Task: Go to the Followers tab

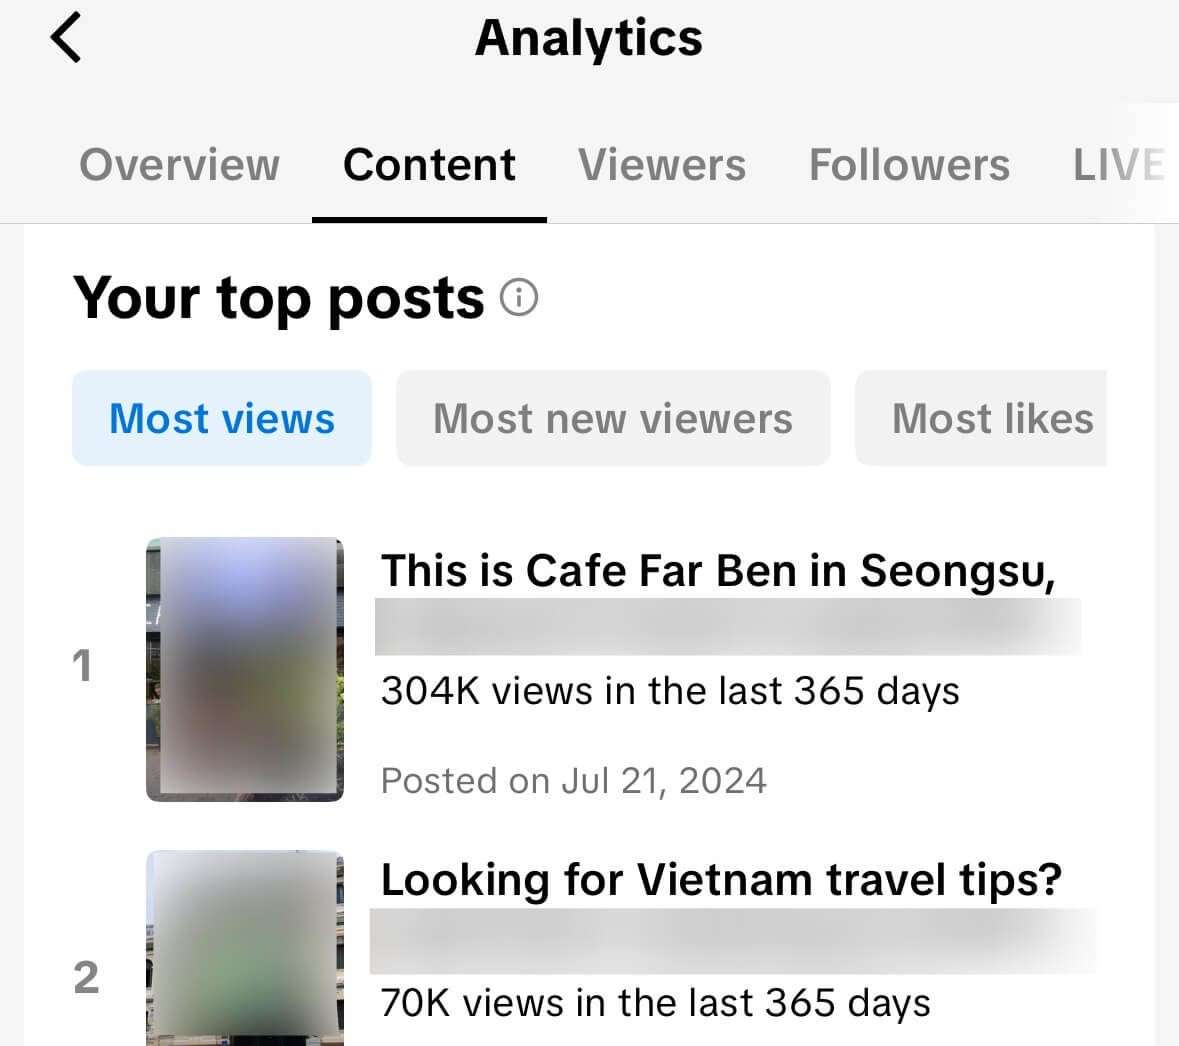Action: (909, 165)
